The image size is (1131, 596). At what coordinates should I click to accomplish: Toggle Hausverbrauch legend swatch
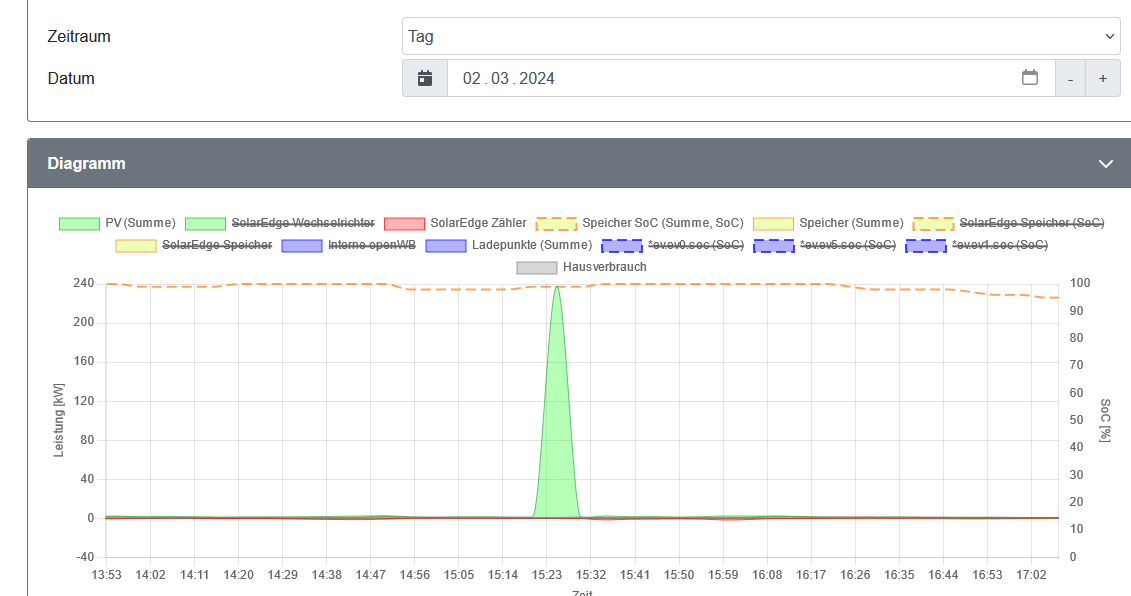537,268
